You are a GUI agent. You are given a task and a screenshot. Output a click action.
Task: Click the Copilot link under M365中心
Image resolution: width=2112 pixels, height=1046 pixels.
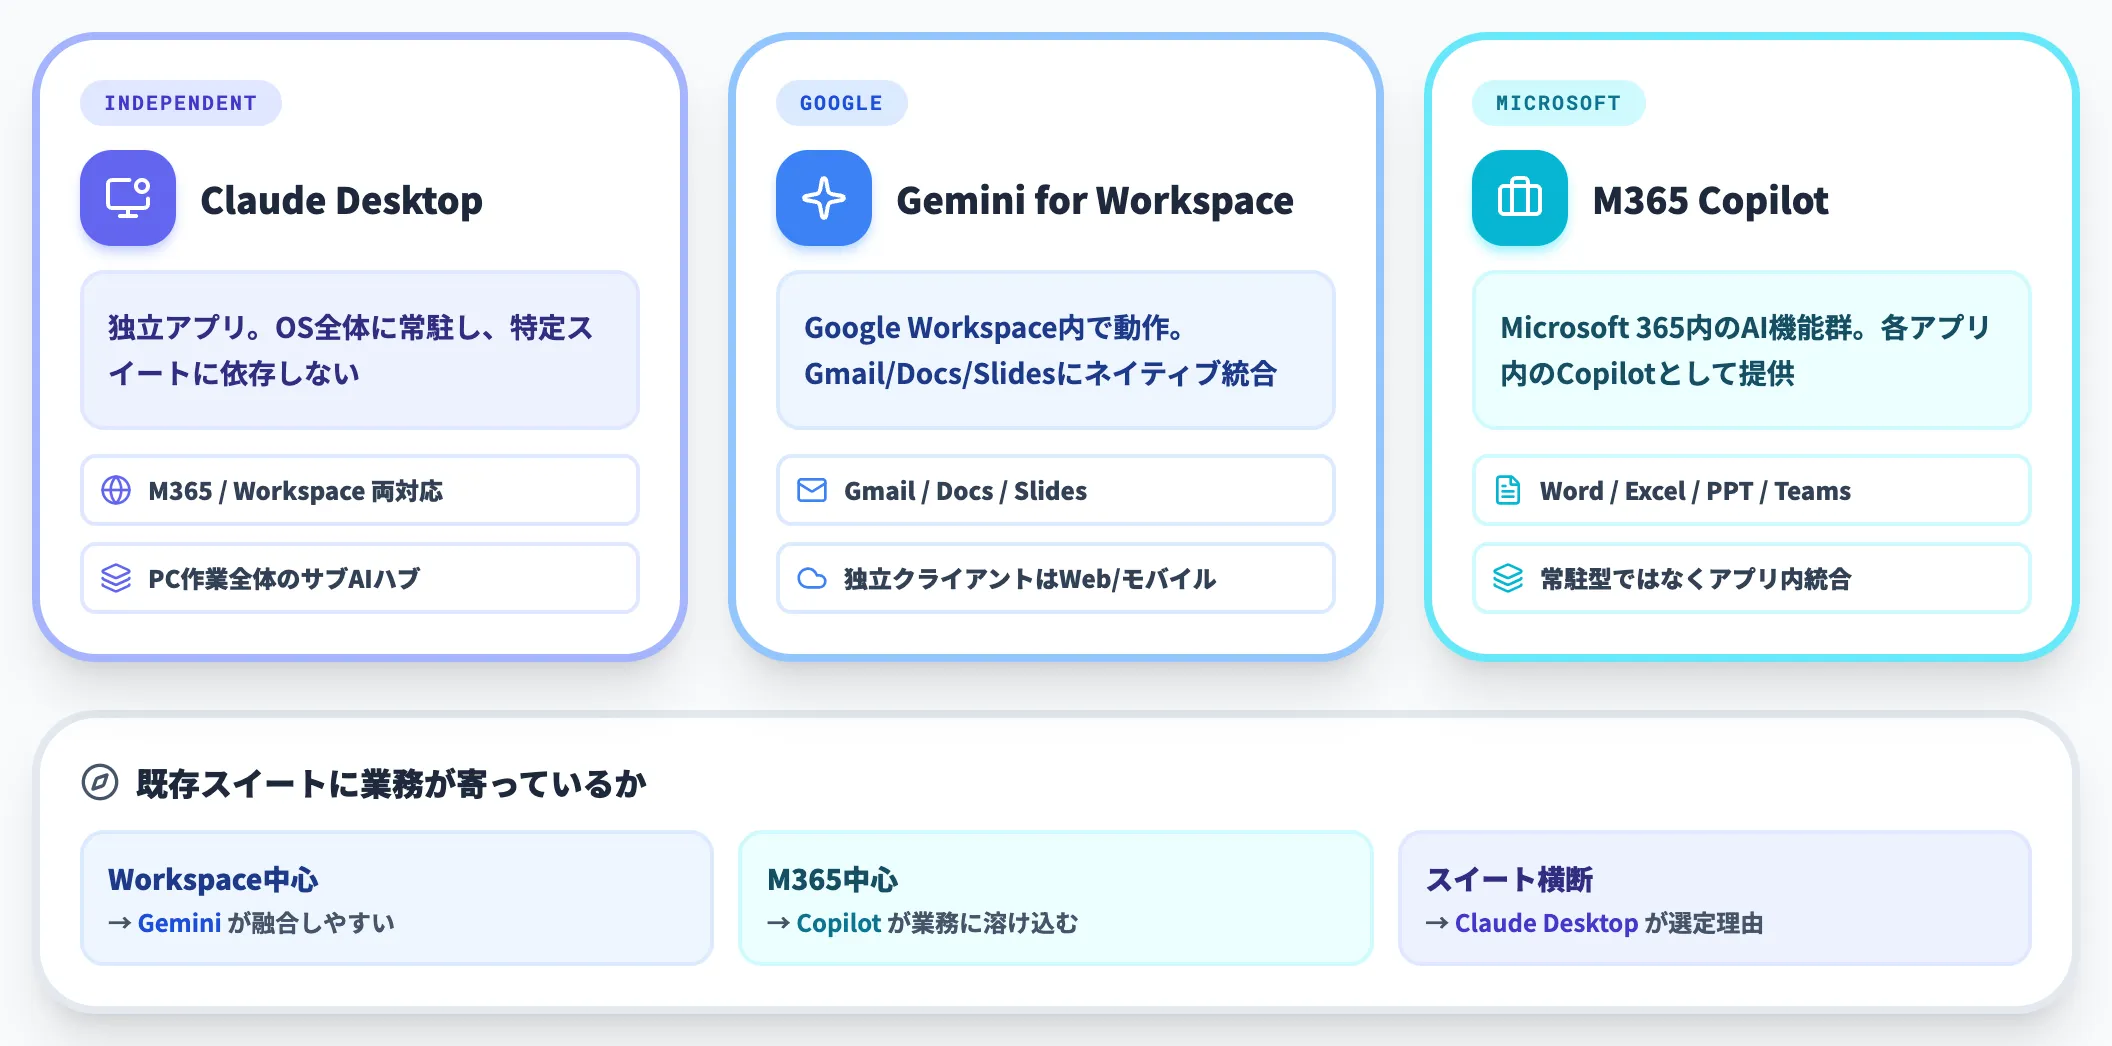839,923
